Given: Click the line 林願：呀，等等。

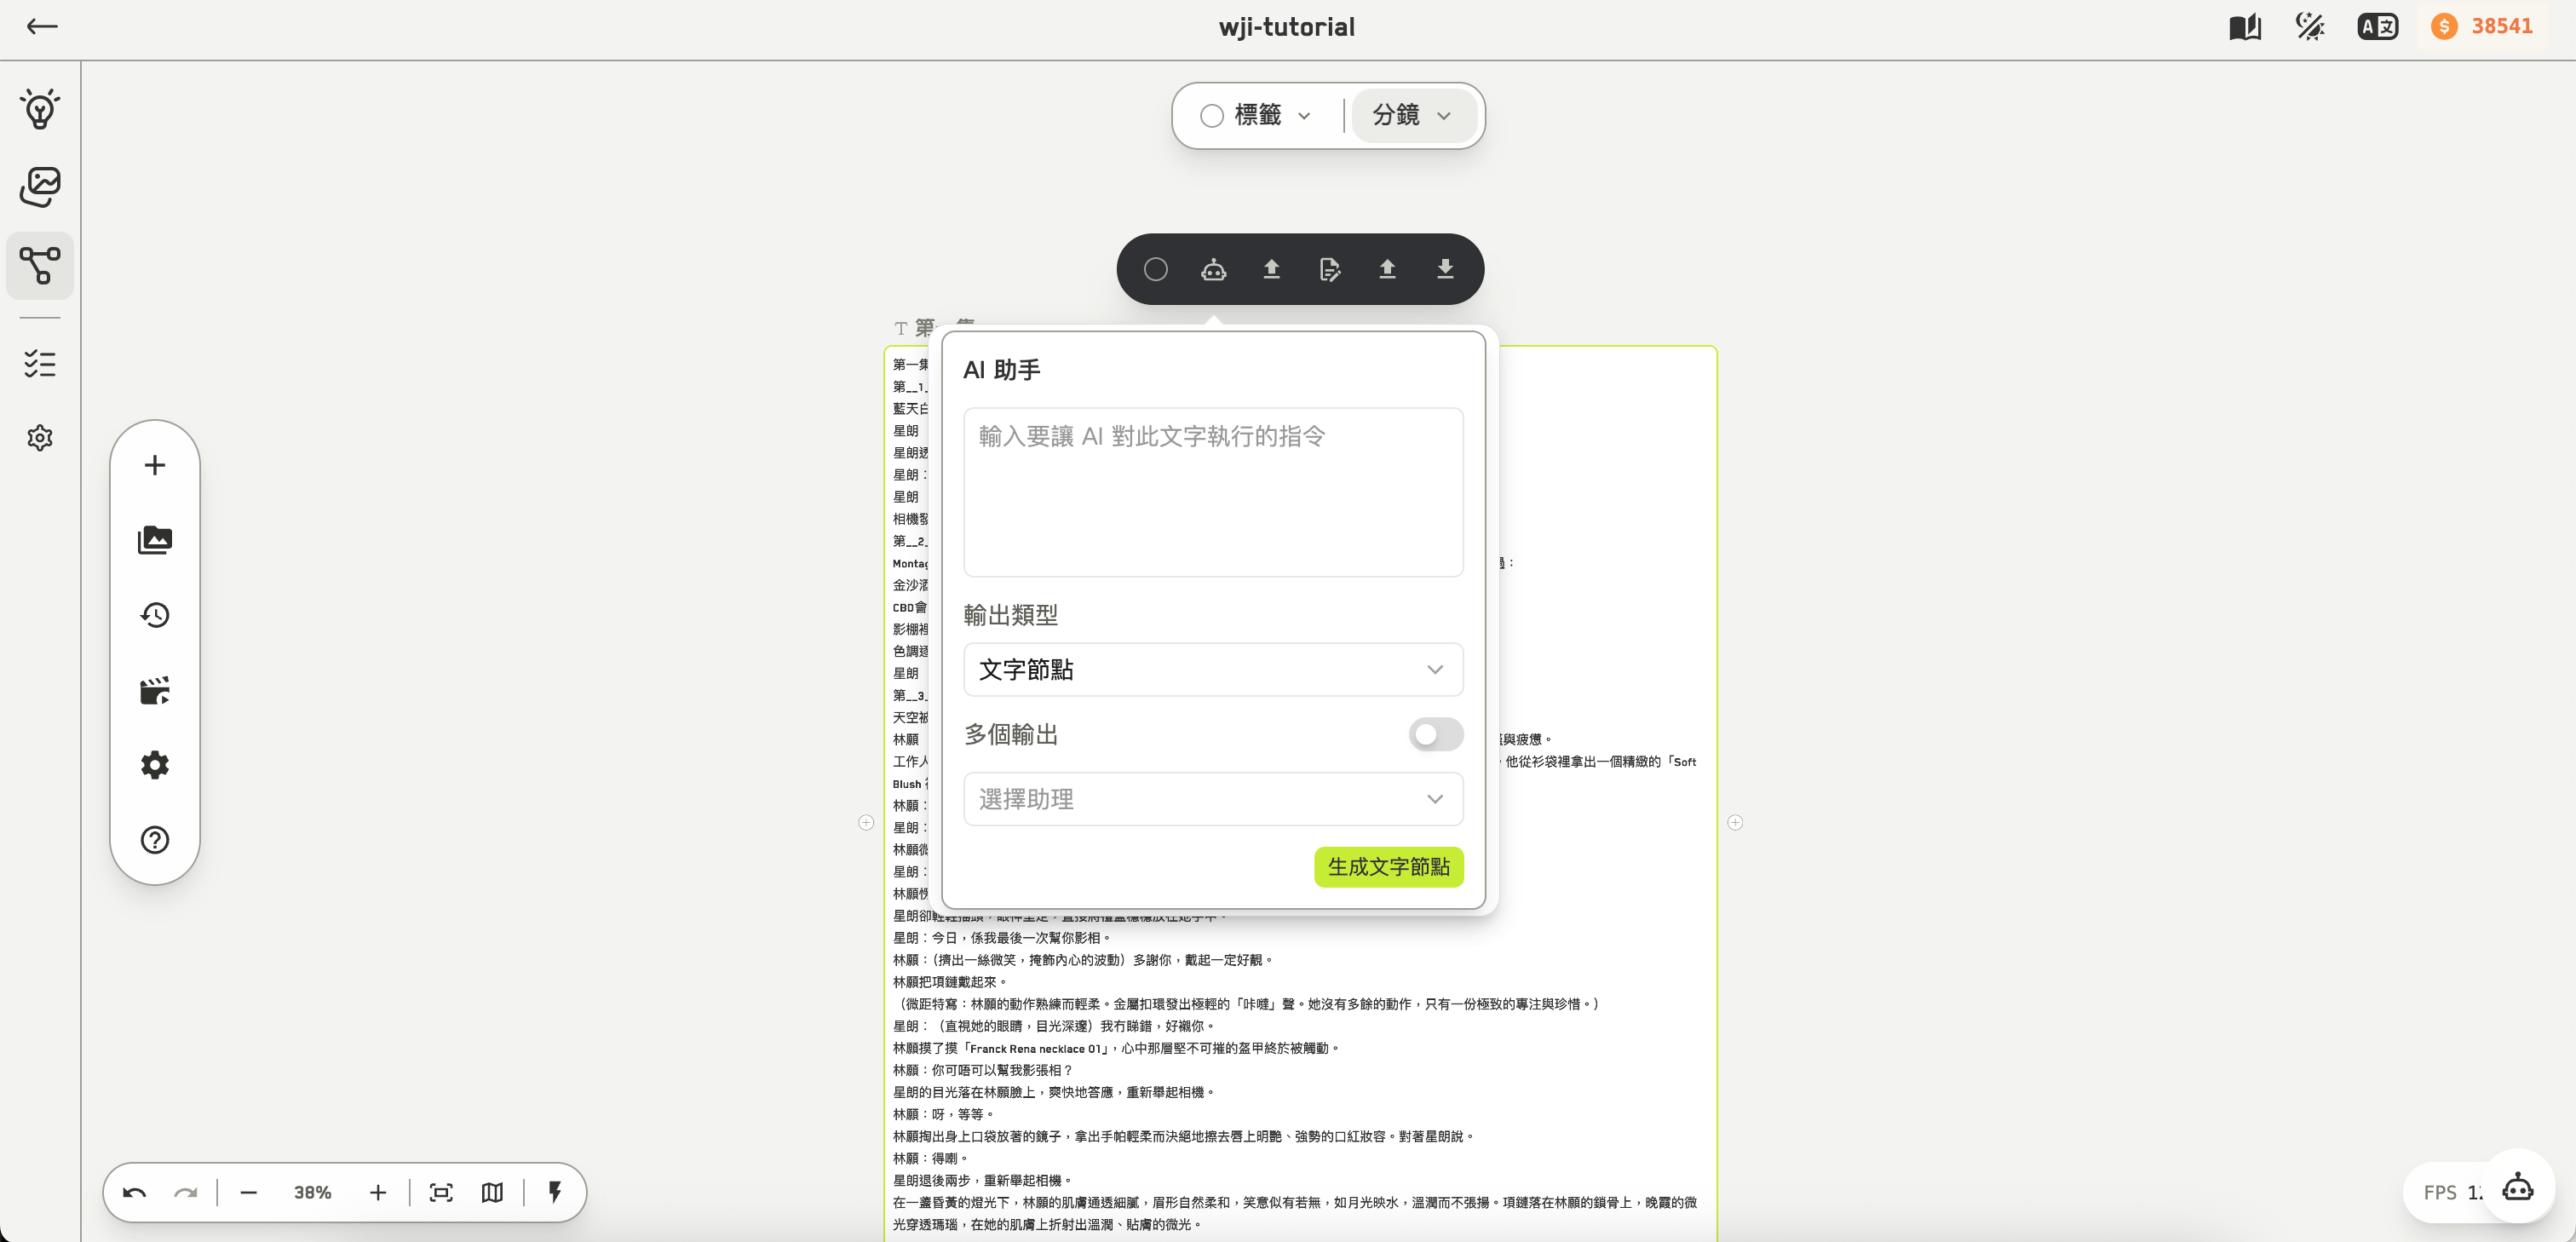Looking at the screenshot, I should click(x=943, y=1114).
